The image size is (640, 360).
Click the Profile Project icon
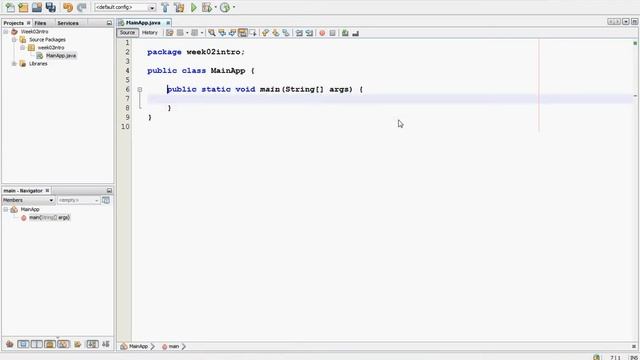(x=225, y=7)
